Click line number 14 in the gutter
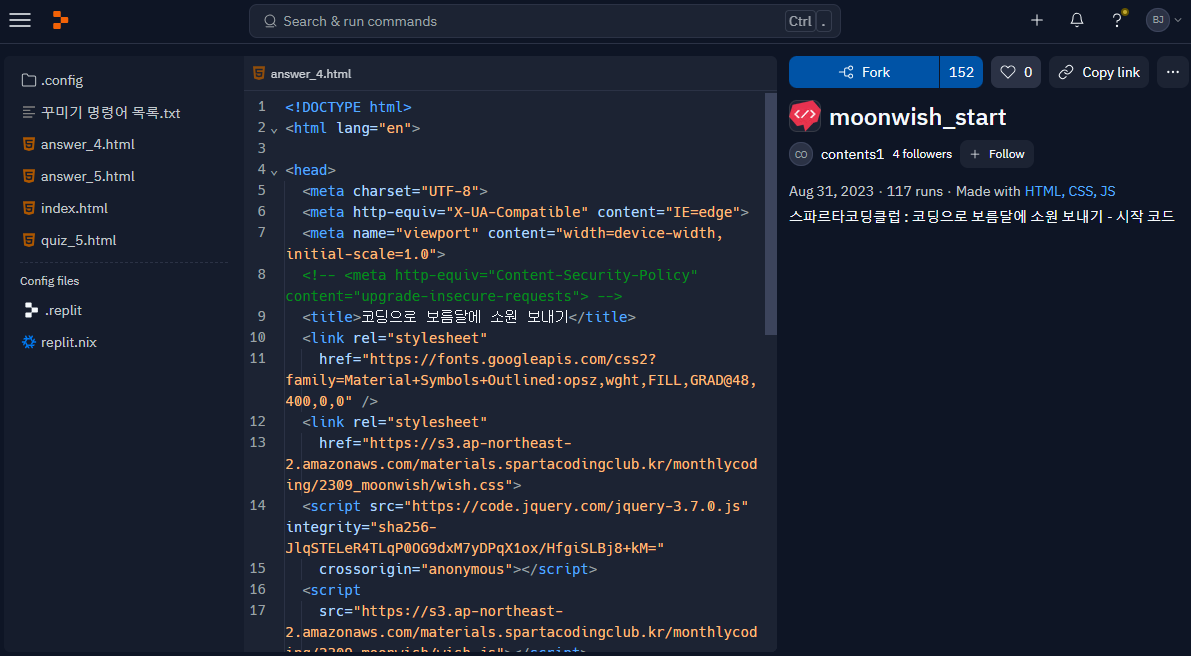This screenshot has width=1191, height=656. coord(257,505)
